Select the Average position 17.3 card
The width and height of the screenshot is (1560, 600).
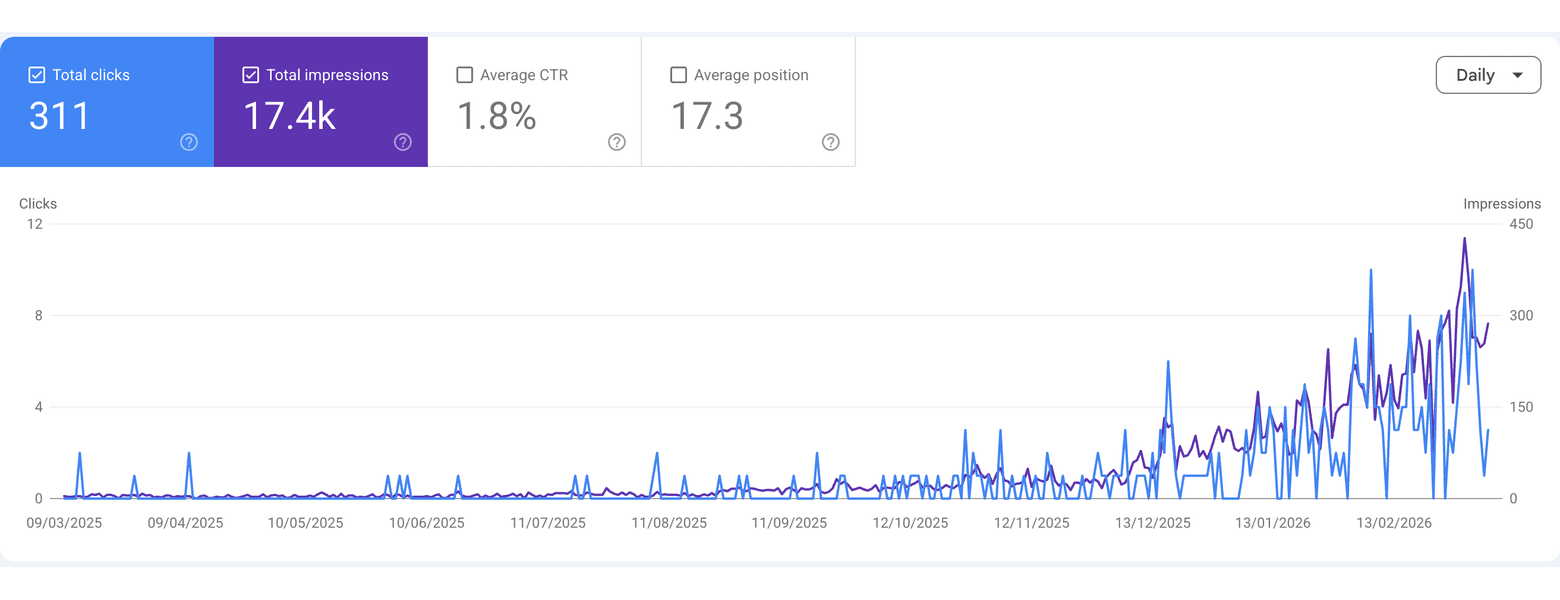click(749, 102)
